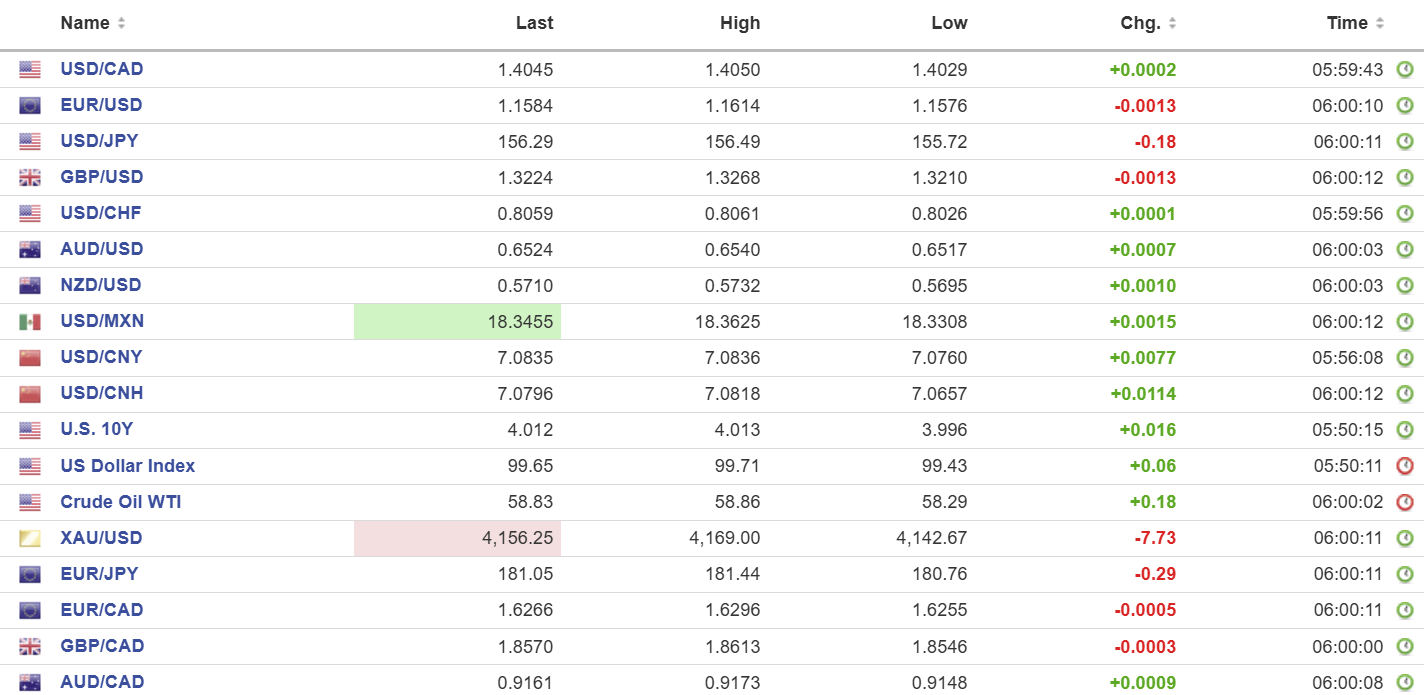1424x695 pixels.
Task: Click the Last column header
Action: [534, 23]
